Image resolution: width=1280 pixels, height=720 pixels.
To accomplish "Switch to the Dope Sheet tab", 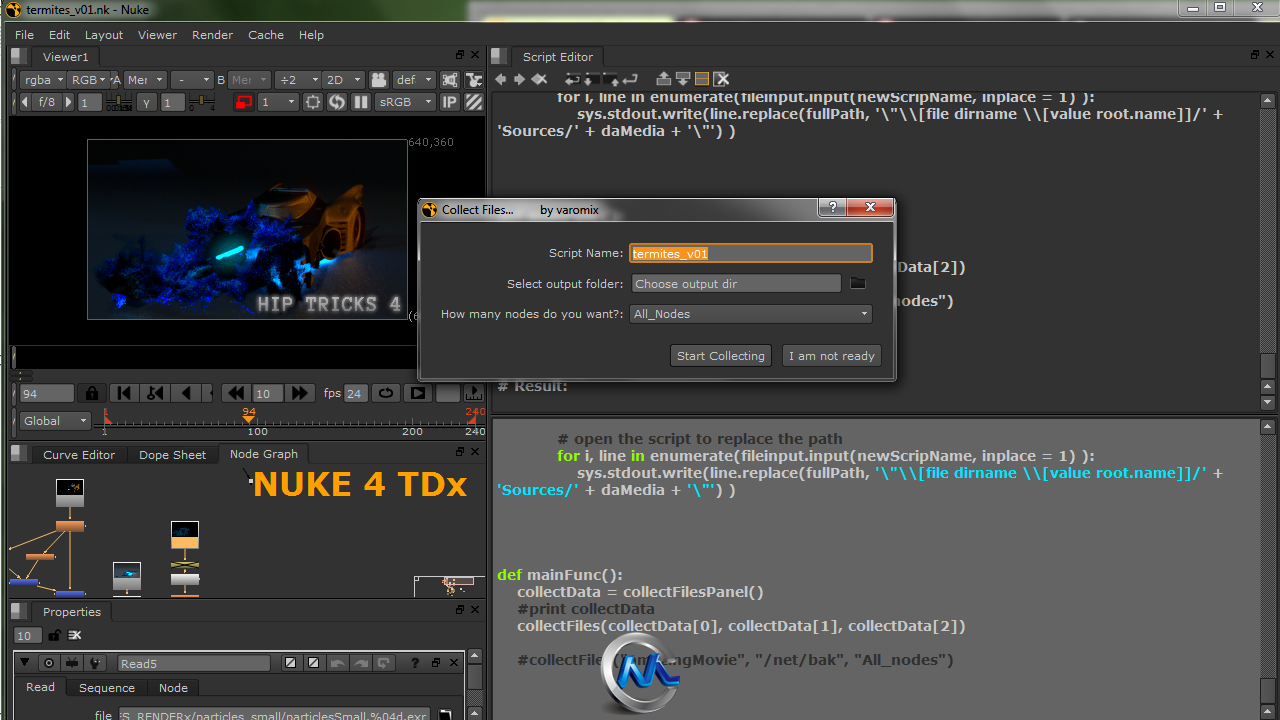I will click(172, 454).
